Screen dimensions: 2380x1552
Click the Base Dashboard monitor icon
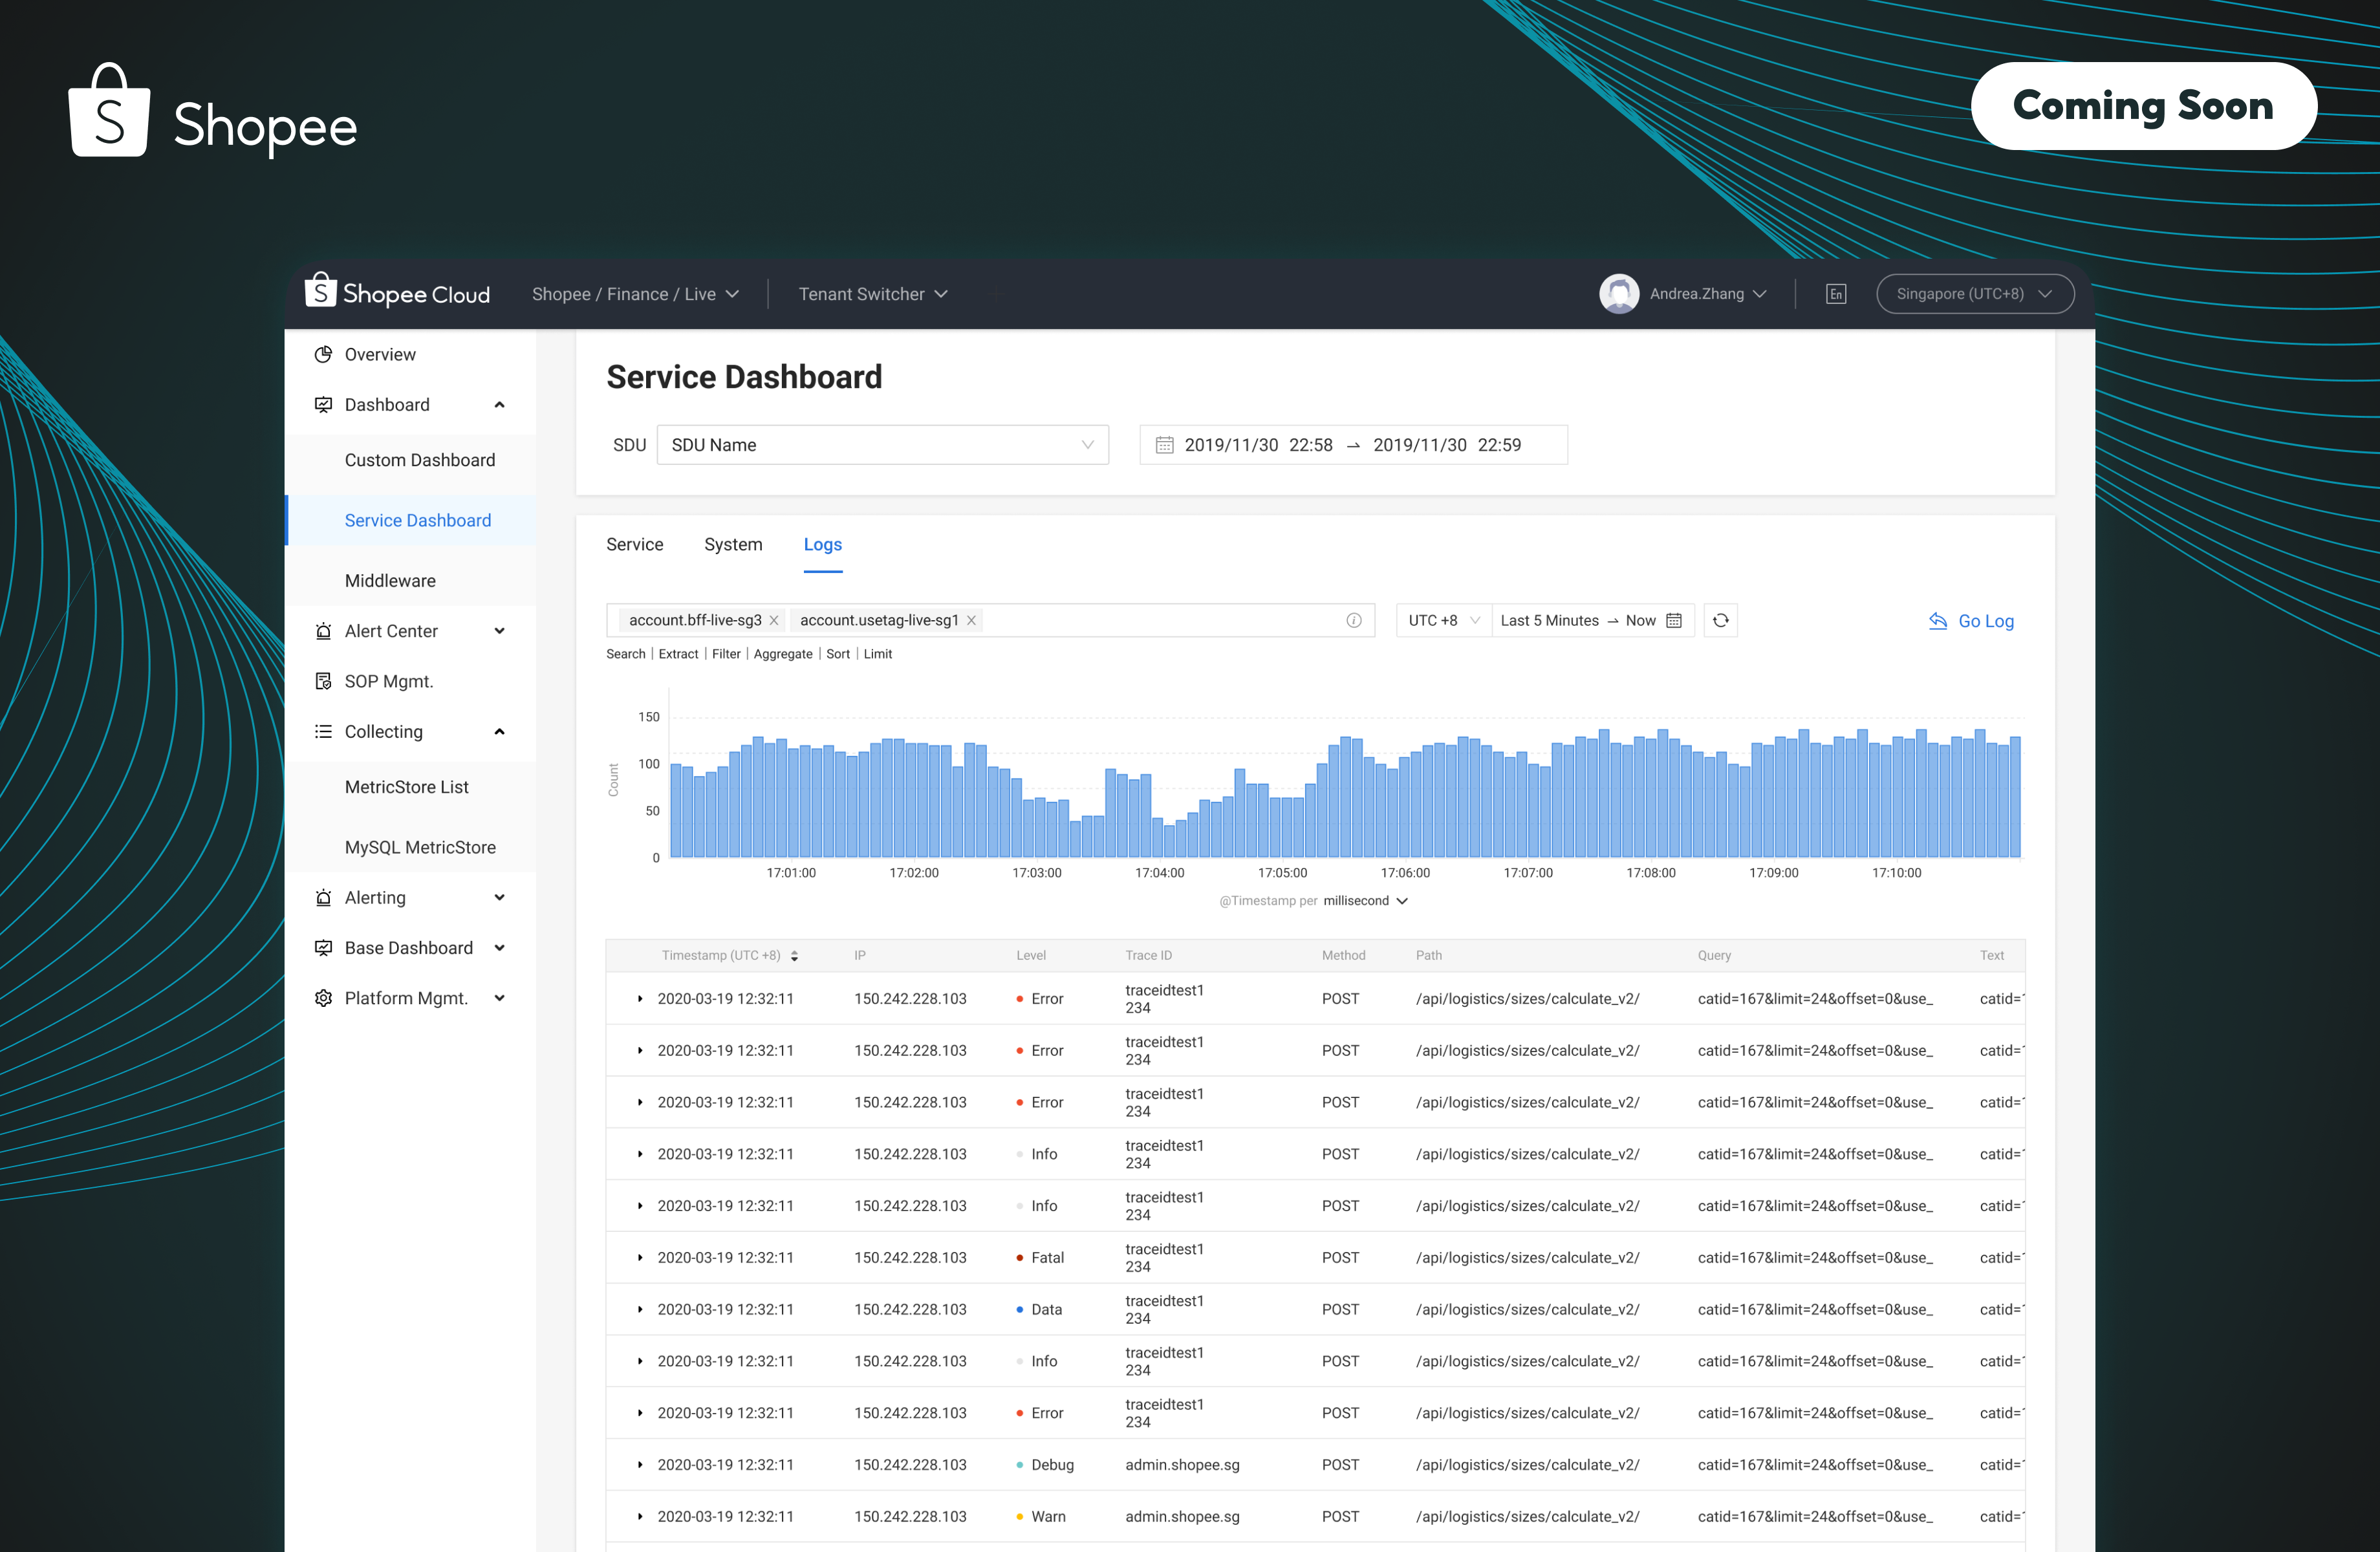[323, 948]
